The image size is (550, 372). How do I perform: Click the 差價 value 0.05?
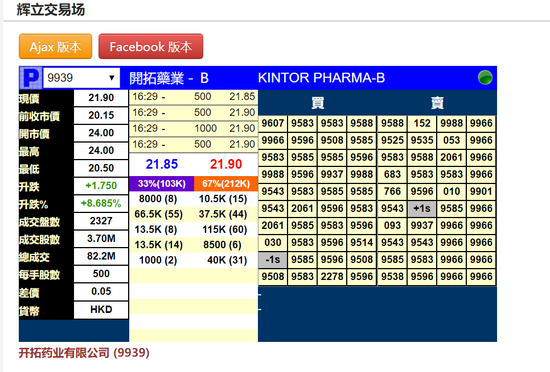[x=101, y=291]
